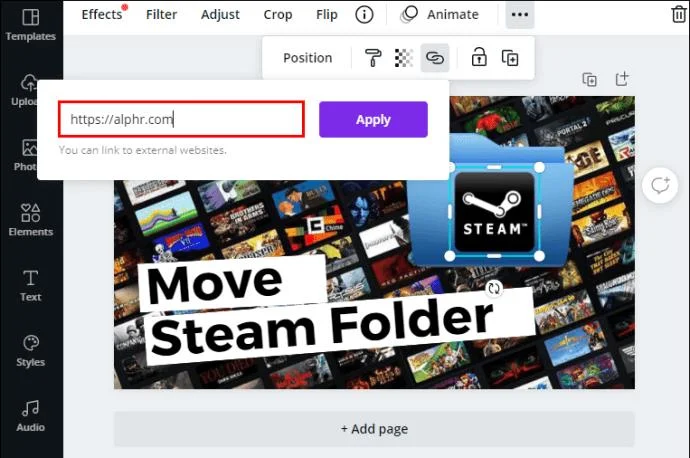
Task: Toggle the link chain icon
Action: [435, 58]
